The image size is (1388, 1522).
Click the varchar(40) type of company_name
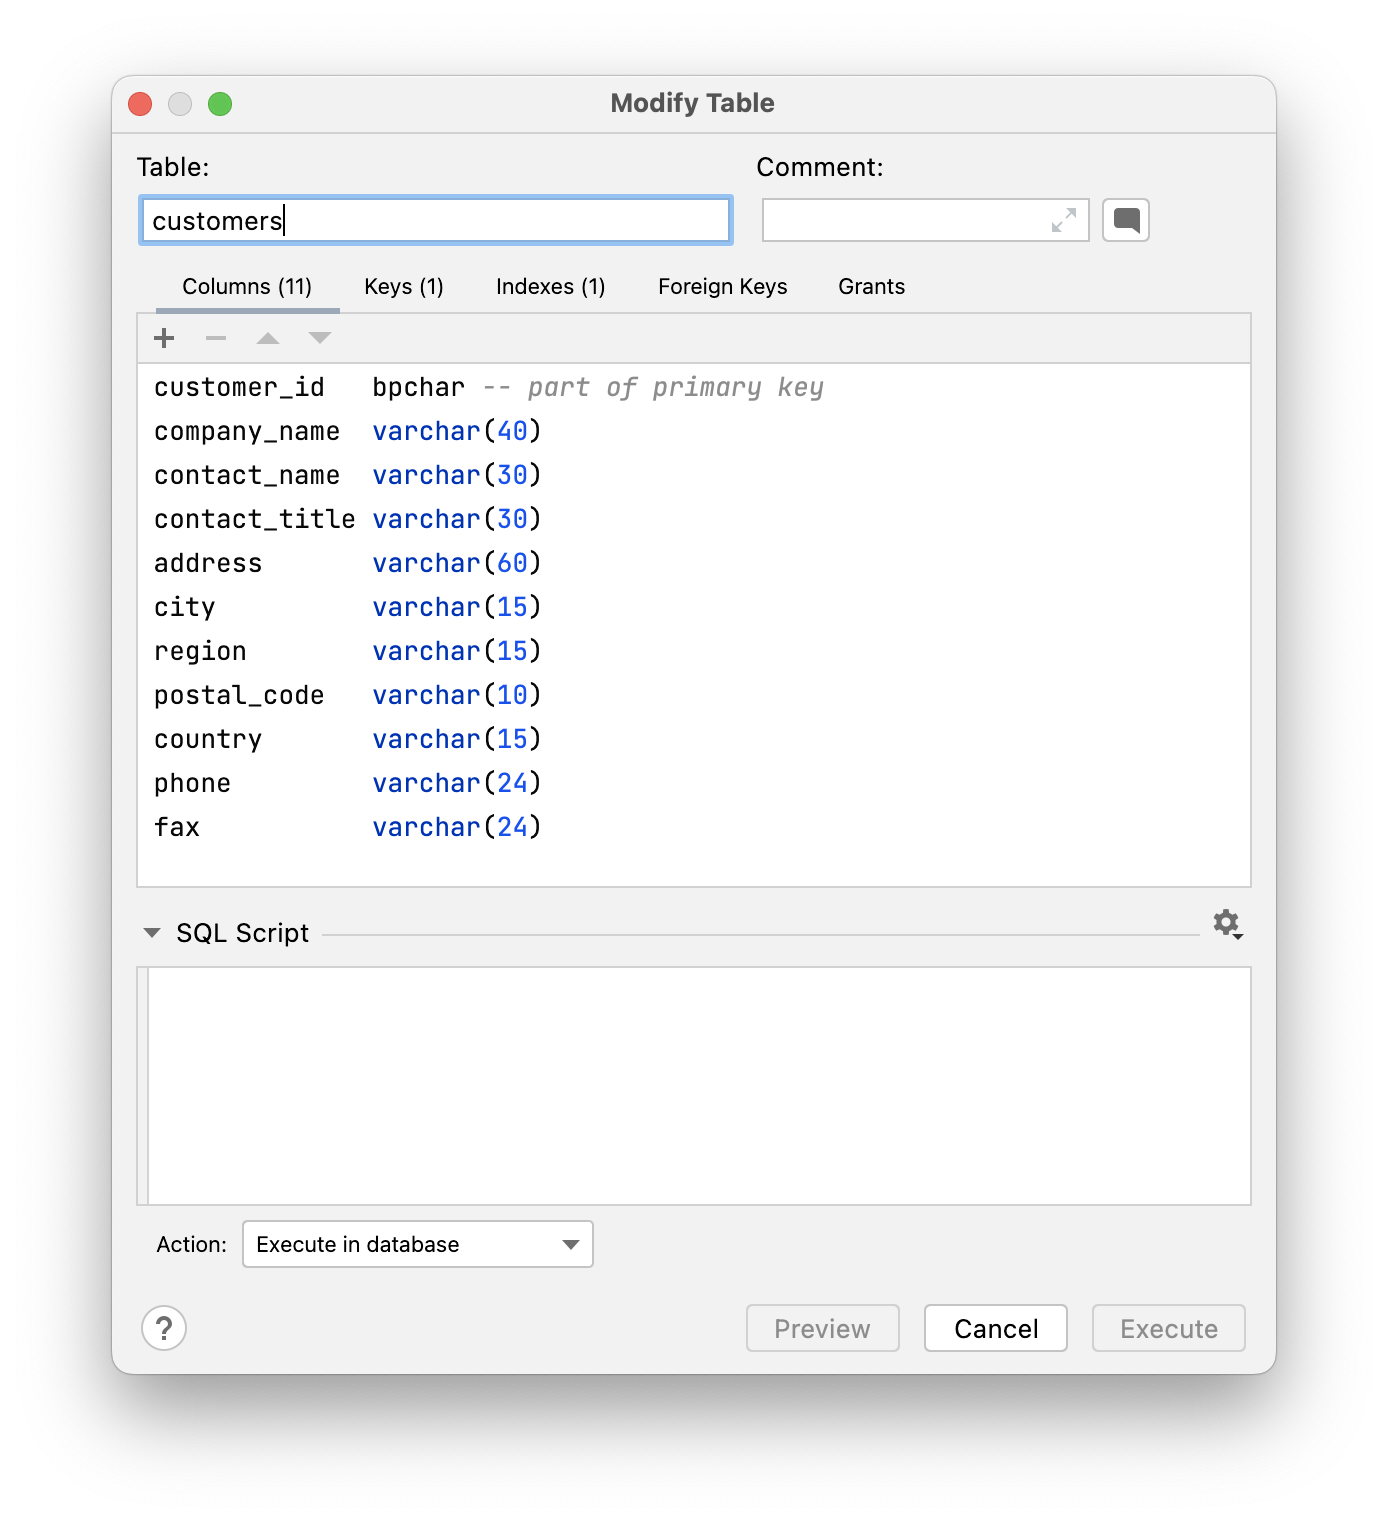[457, 431]
